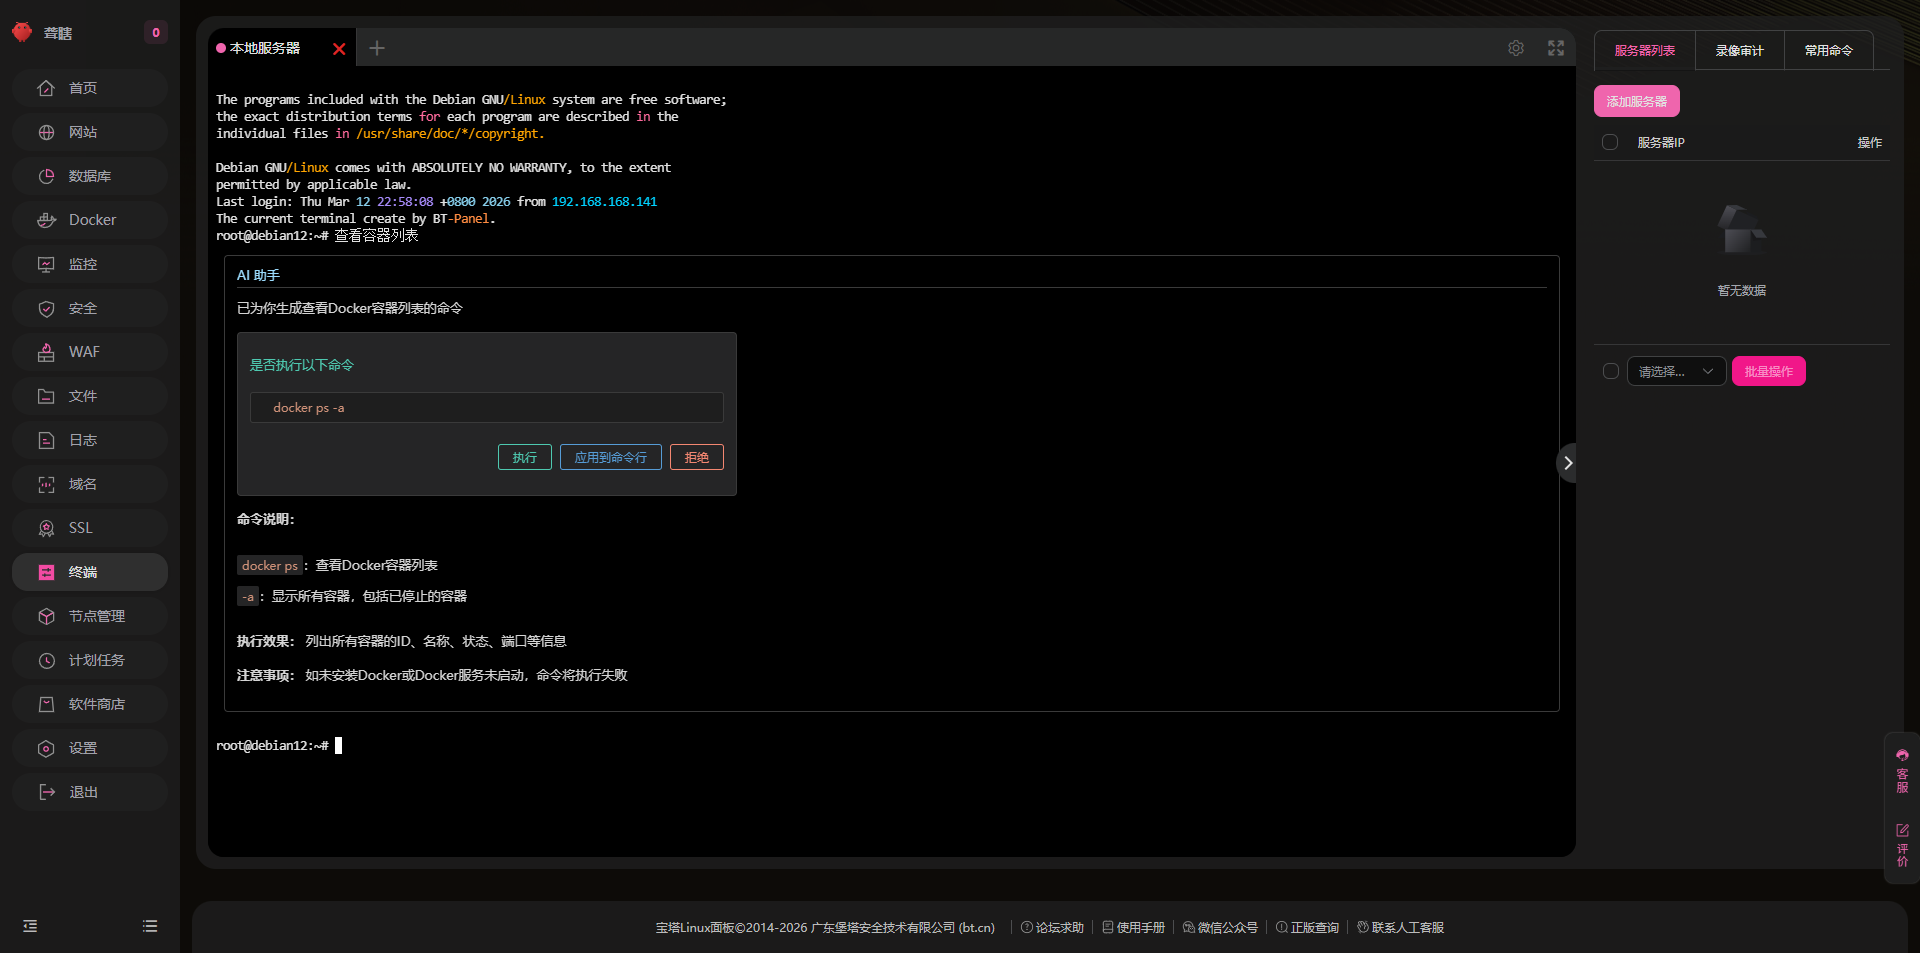Switch to the 录像审计 tab

[1739, 50]
